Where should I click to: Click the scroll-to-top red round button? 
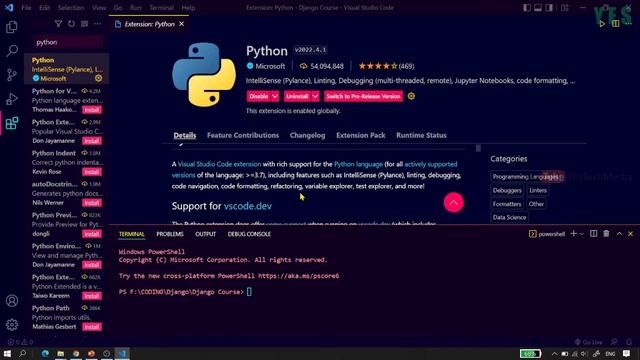[453, 202]
